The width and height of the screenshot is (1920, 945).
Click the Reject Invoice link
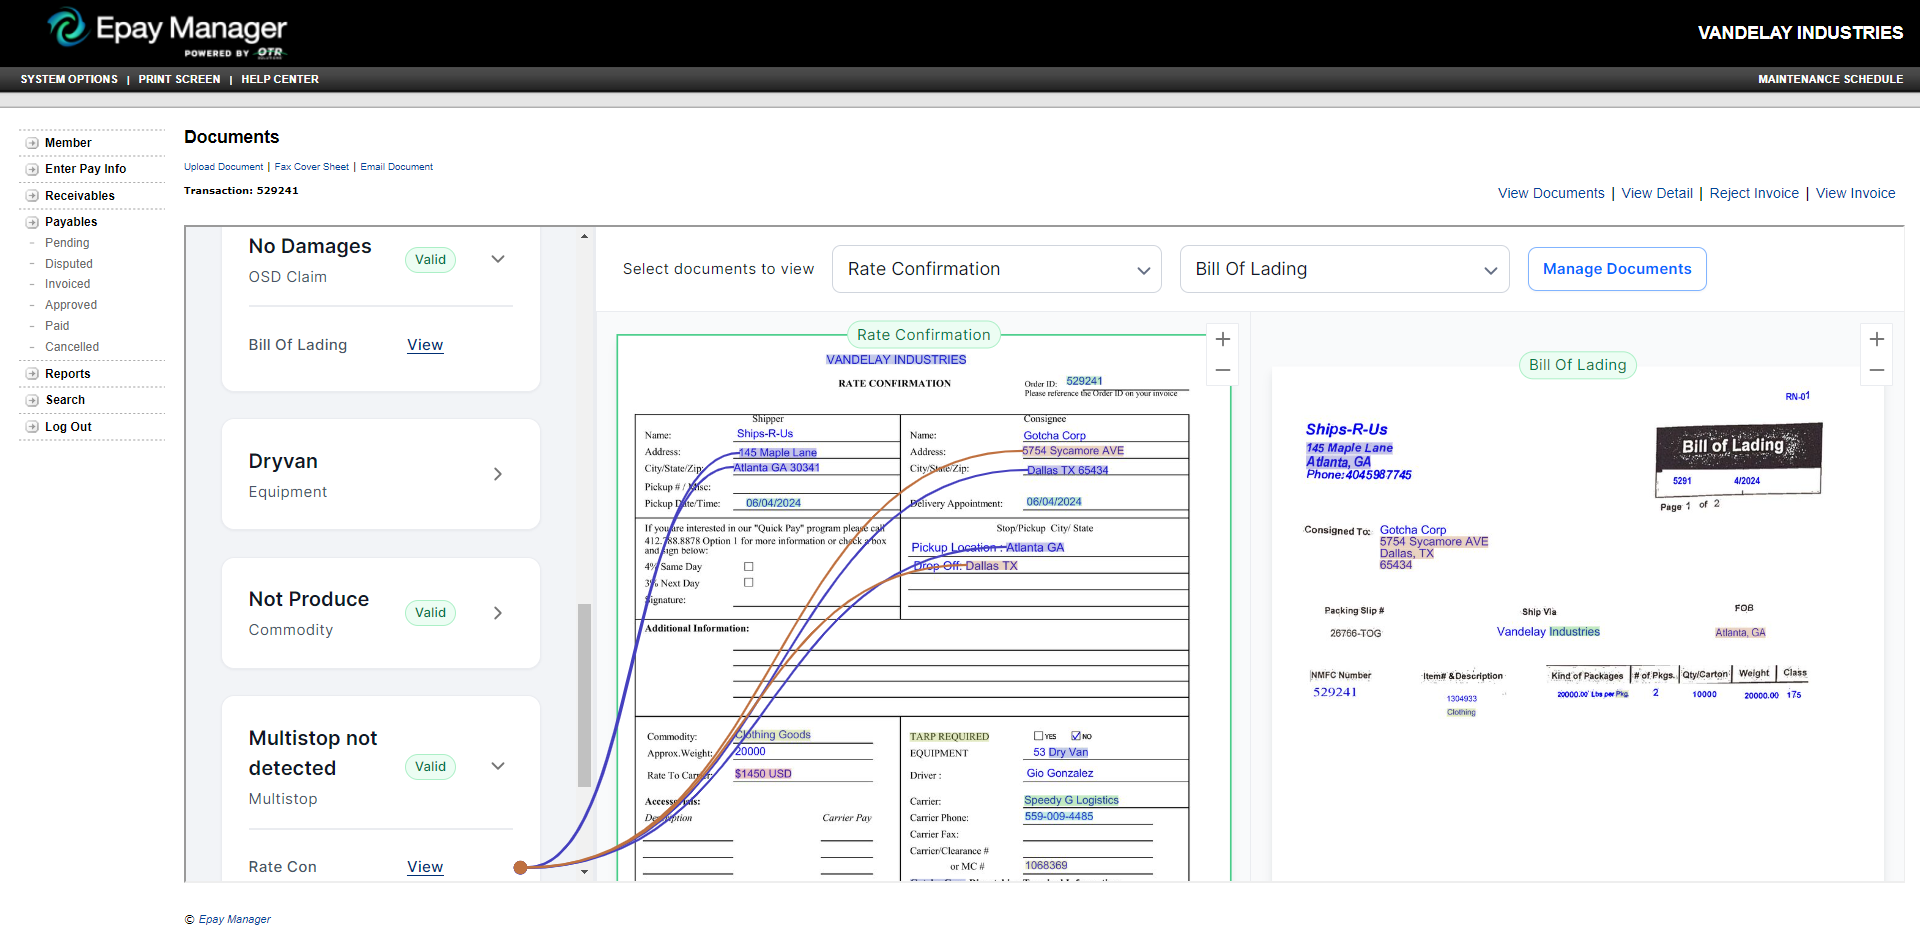coord(1754,193)
